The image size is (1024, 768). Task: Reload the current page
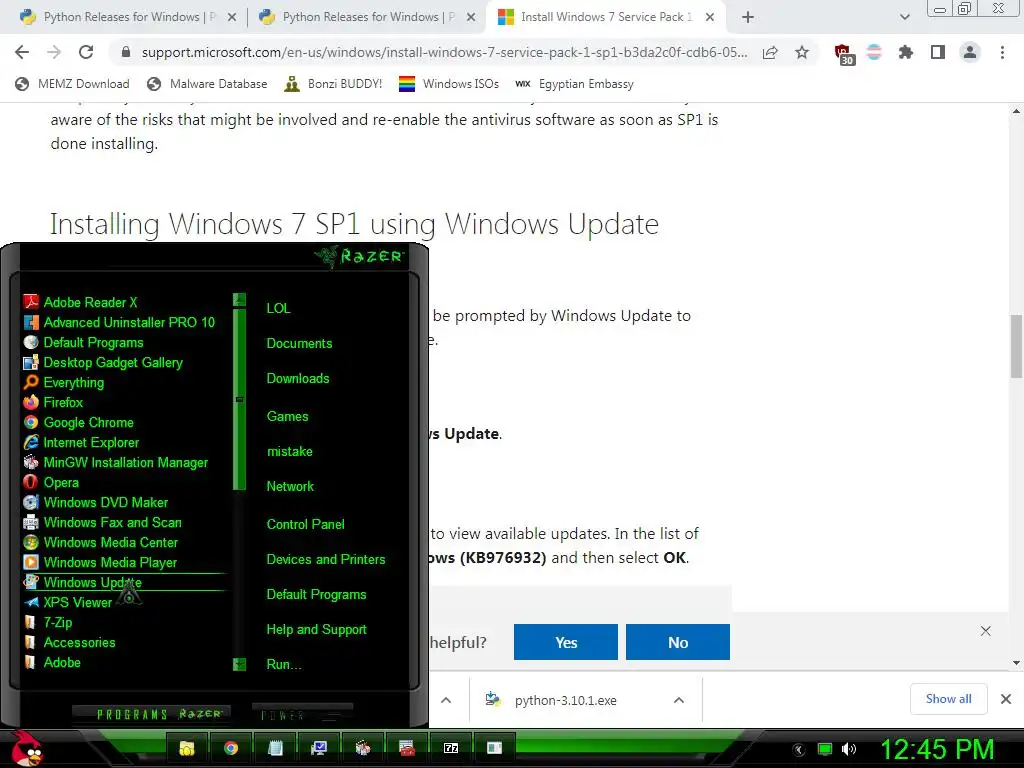(x=86, y=52)
